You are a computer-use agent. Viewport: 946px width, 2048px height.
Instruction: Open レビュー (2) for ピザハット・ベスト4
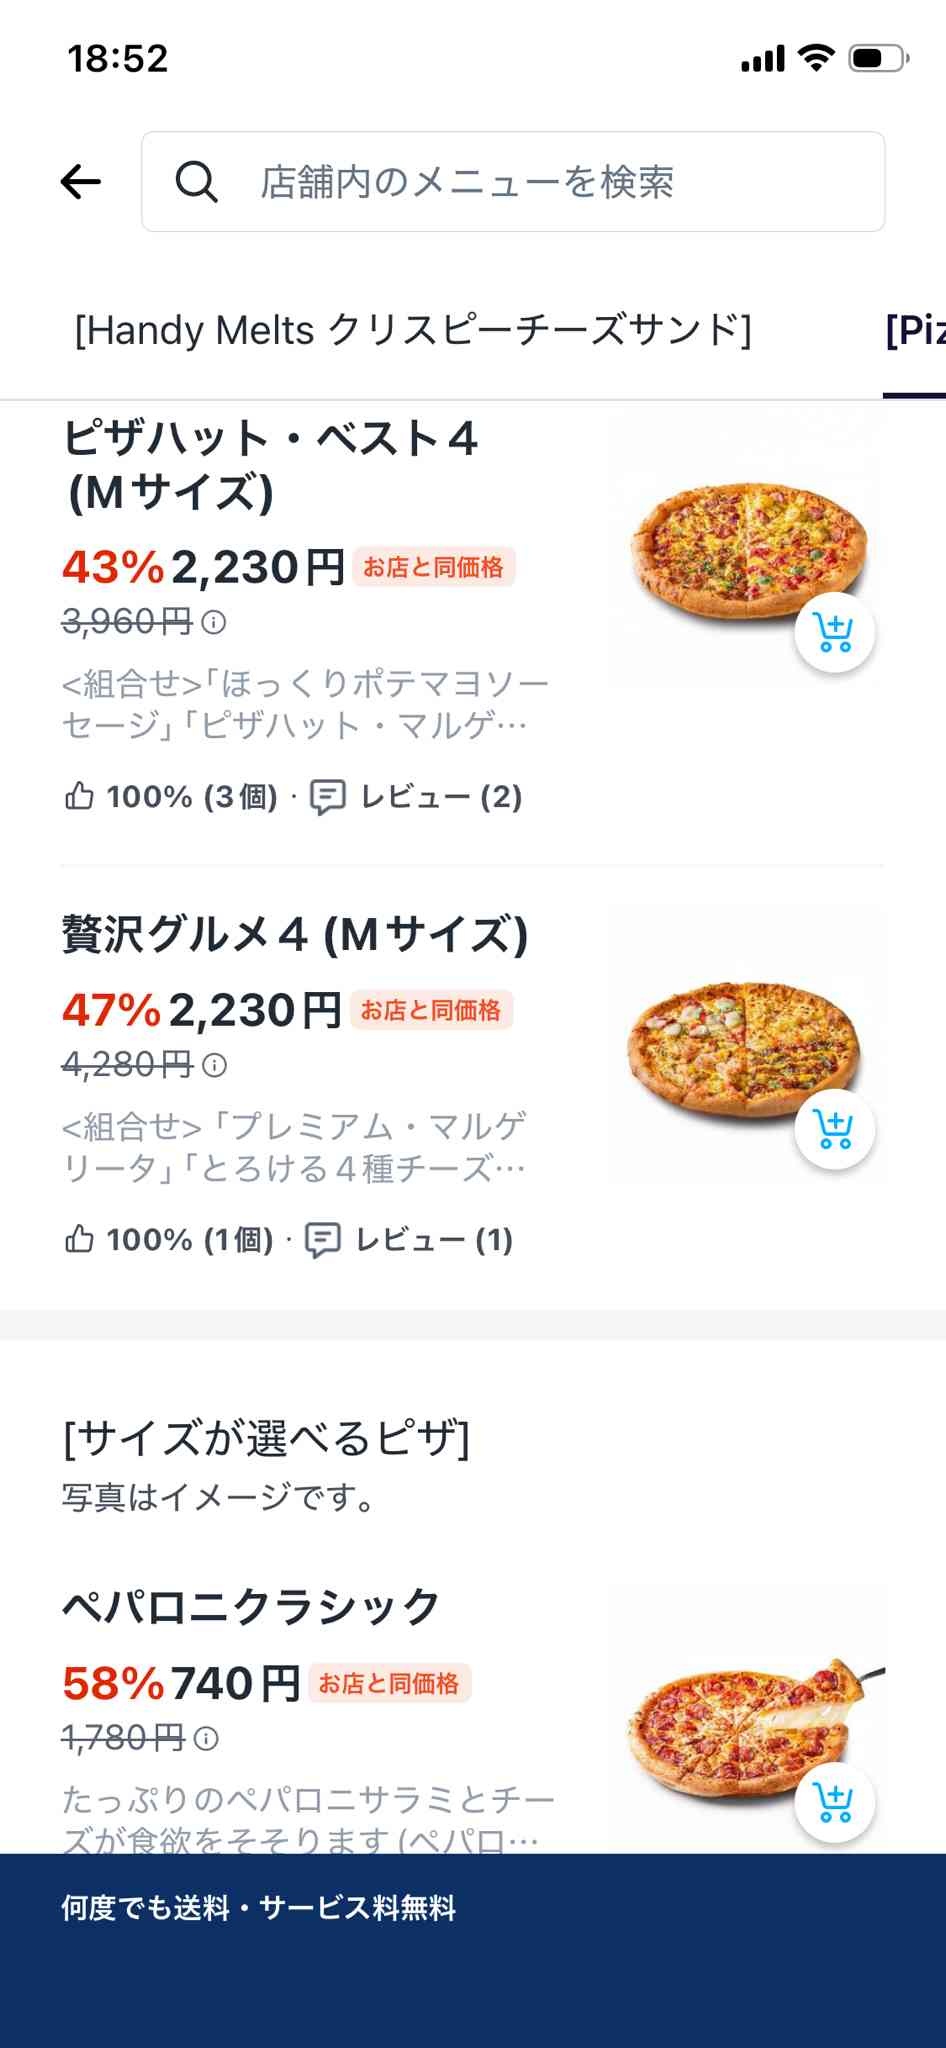pos(417,797)
